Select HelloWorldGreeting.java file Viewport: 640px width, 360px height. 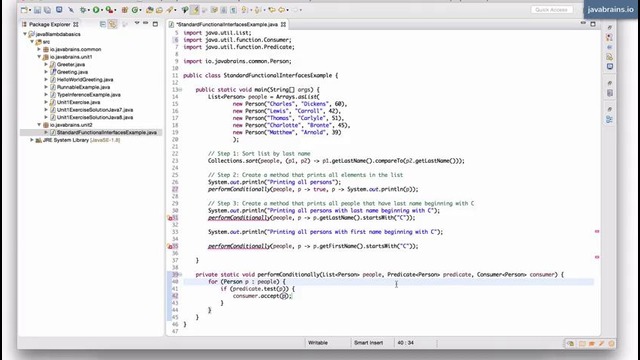[x=85, y=80]
